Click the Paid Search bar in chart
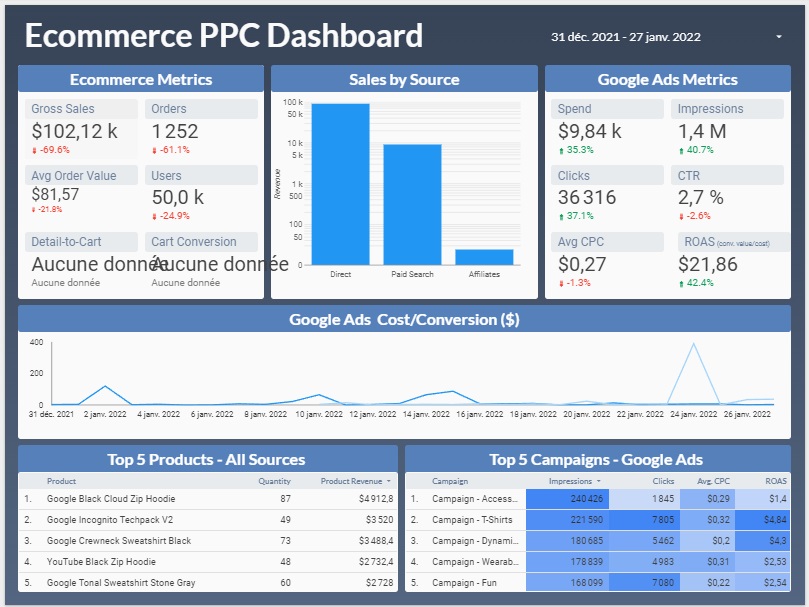 point(412,204)
